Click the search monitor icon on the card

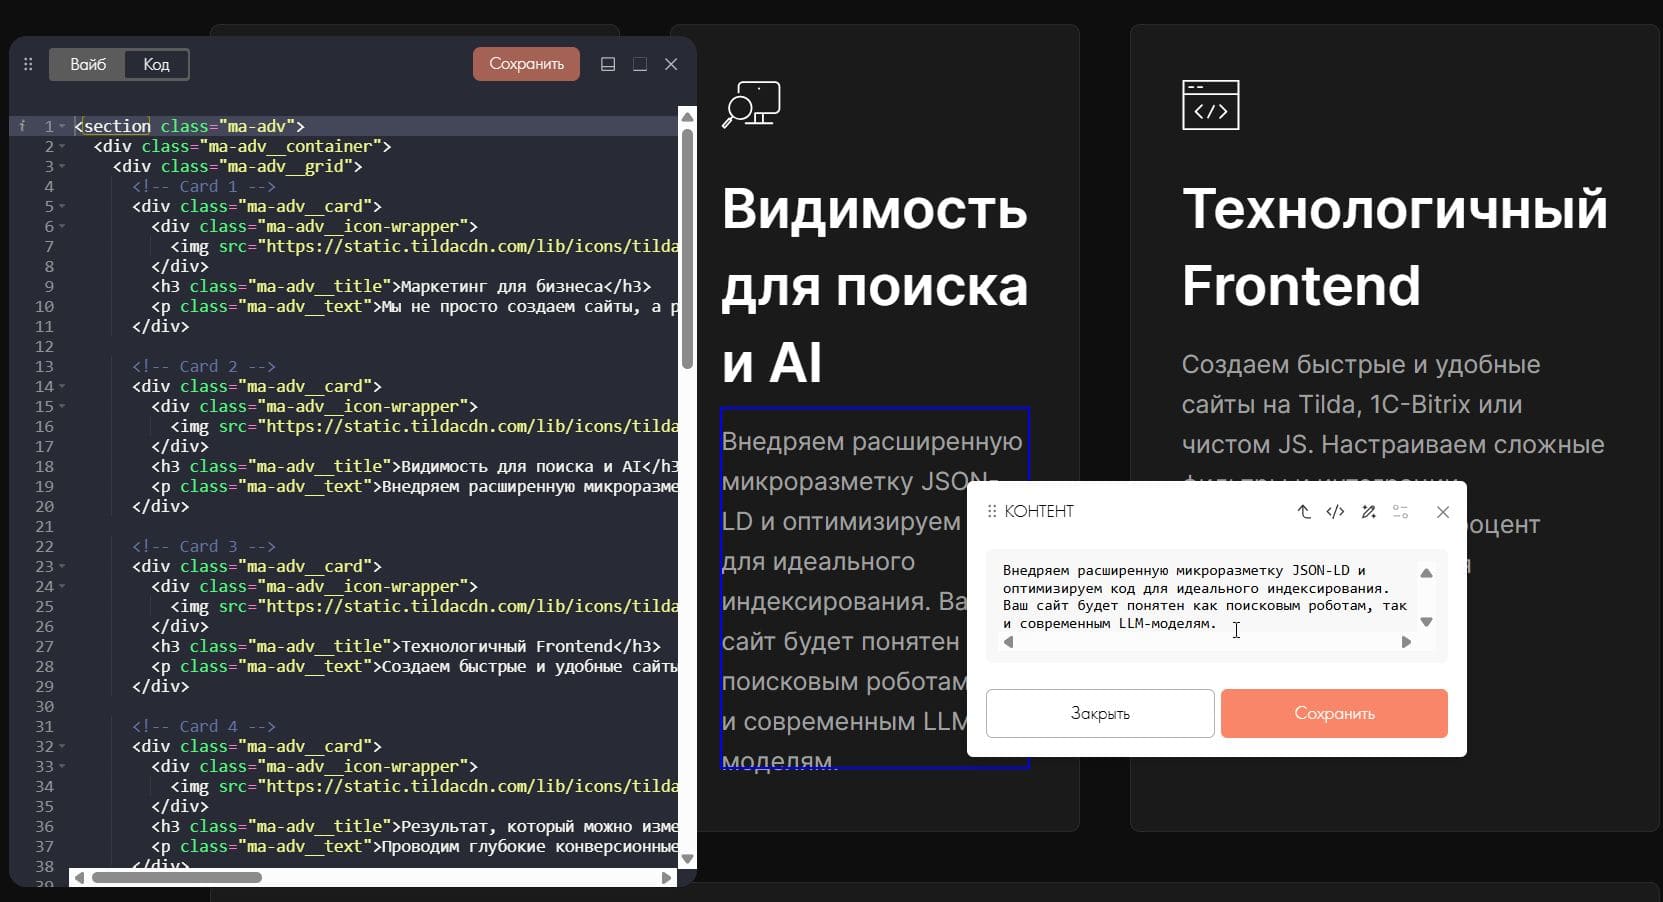pyautogui.click(x=751, y=105)
